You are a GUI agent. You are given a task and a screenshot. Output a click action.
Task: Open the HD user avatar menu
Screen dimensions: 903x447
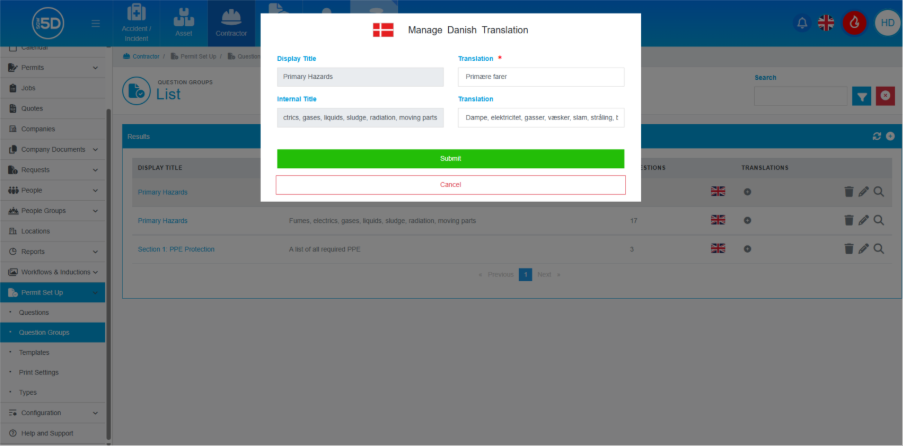tap(887, 23)
